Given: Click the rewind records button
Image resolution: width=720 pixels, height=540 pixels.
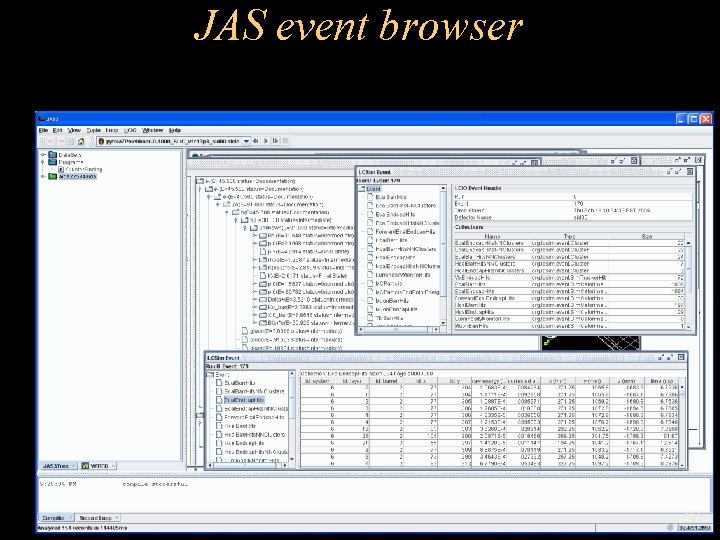Looking at the screenshot, I should [256, 141].
